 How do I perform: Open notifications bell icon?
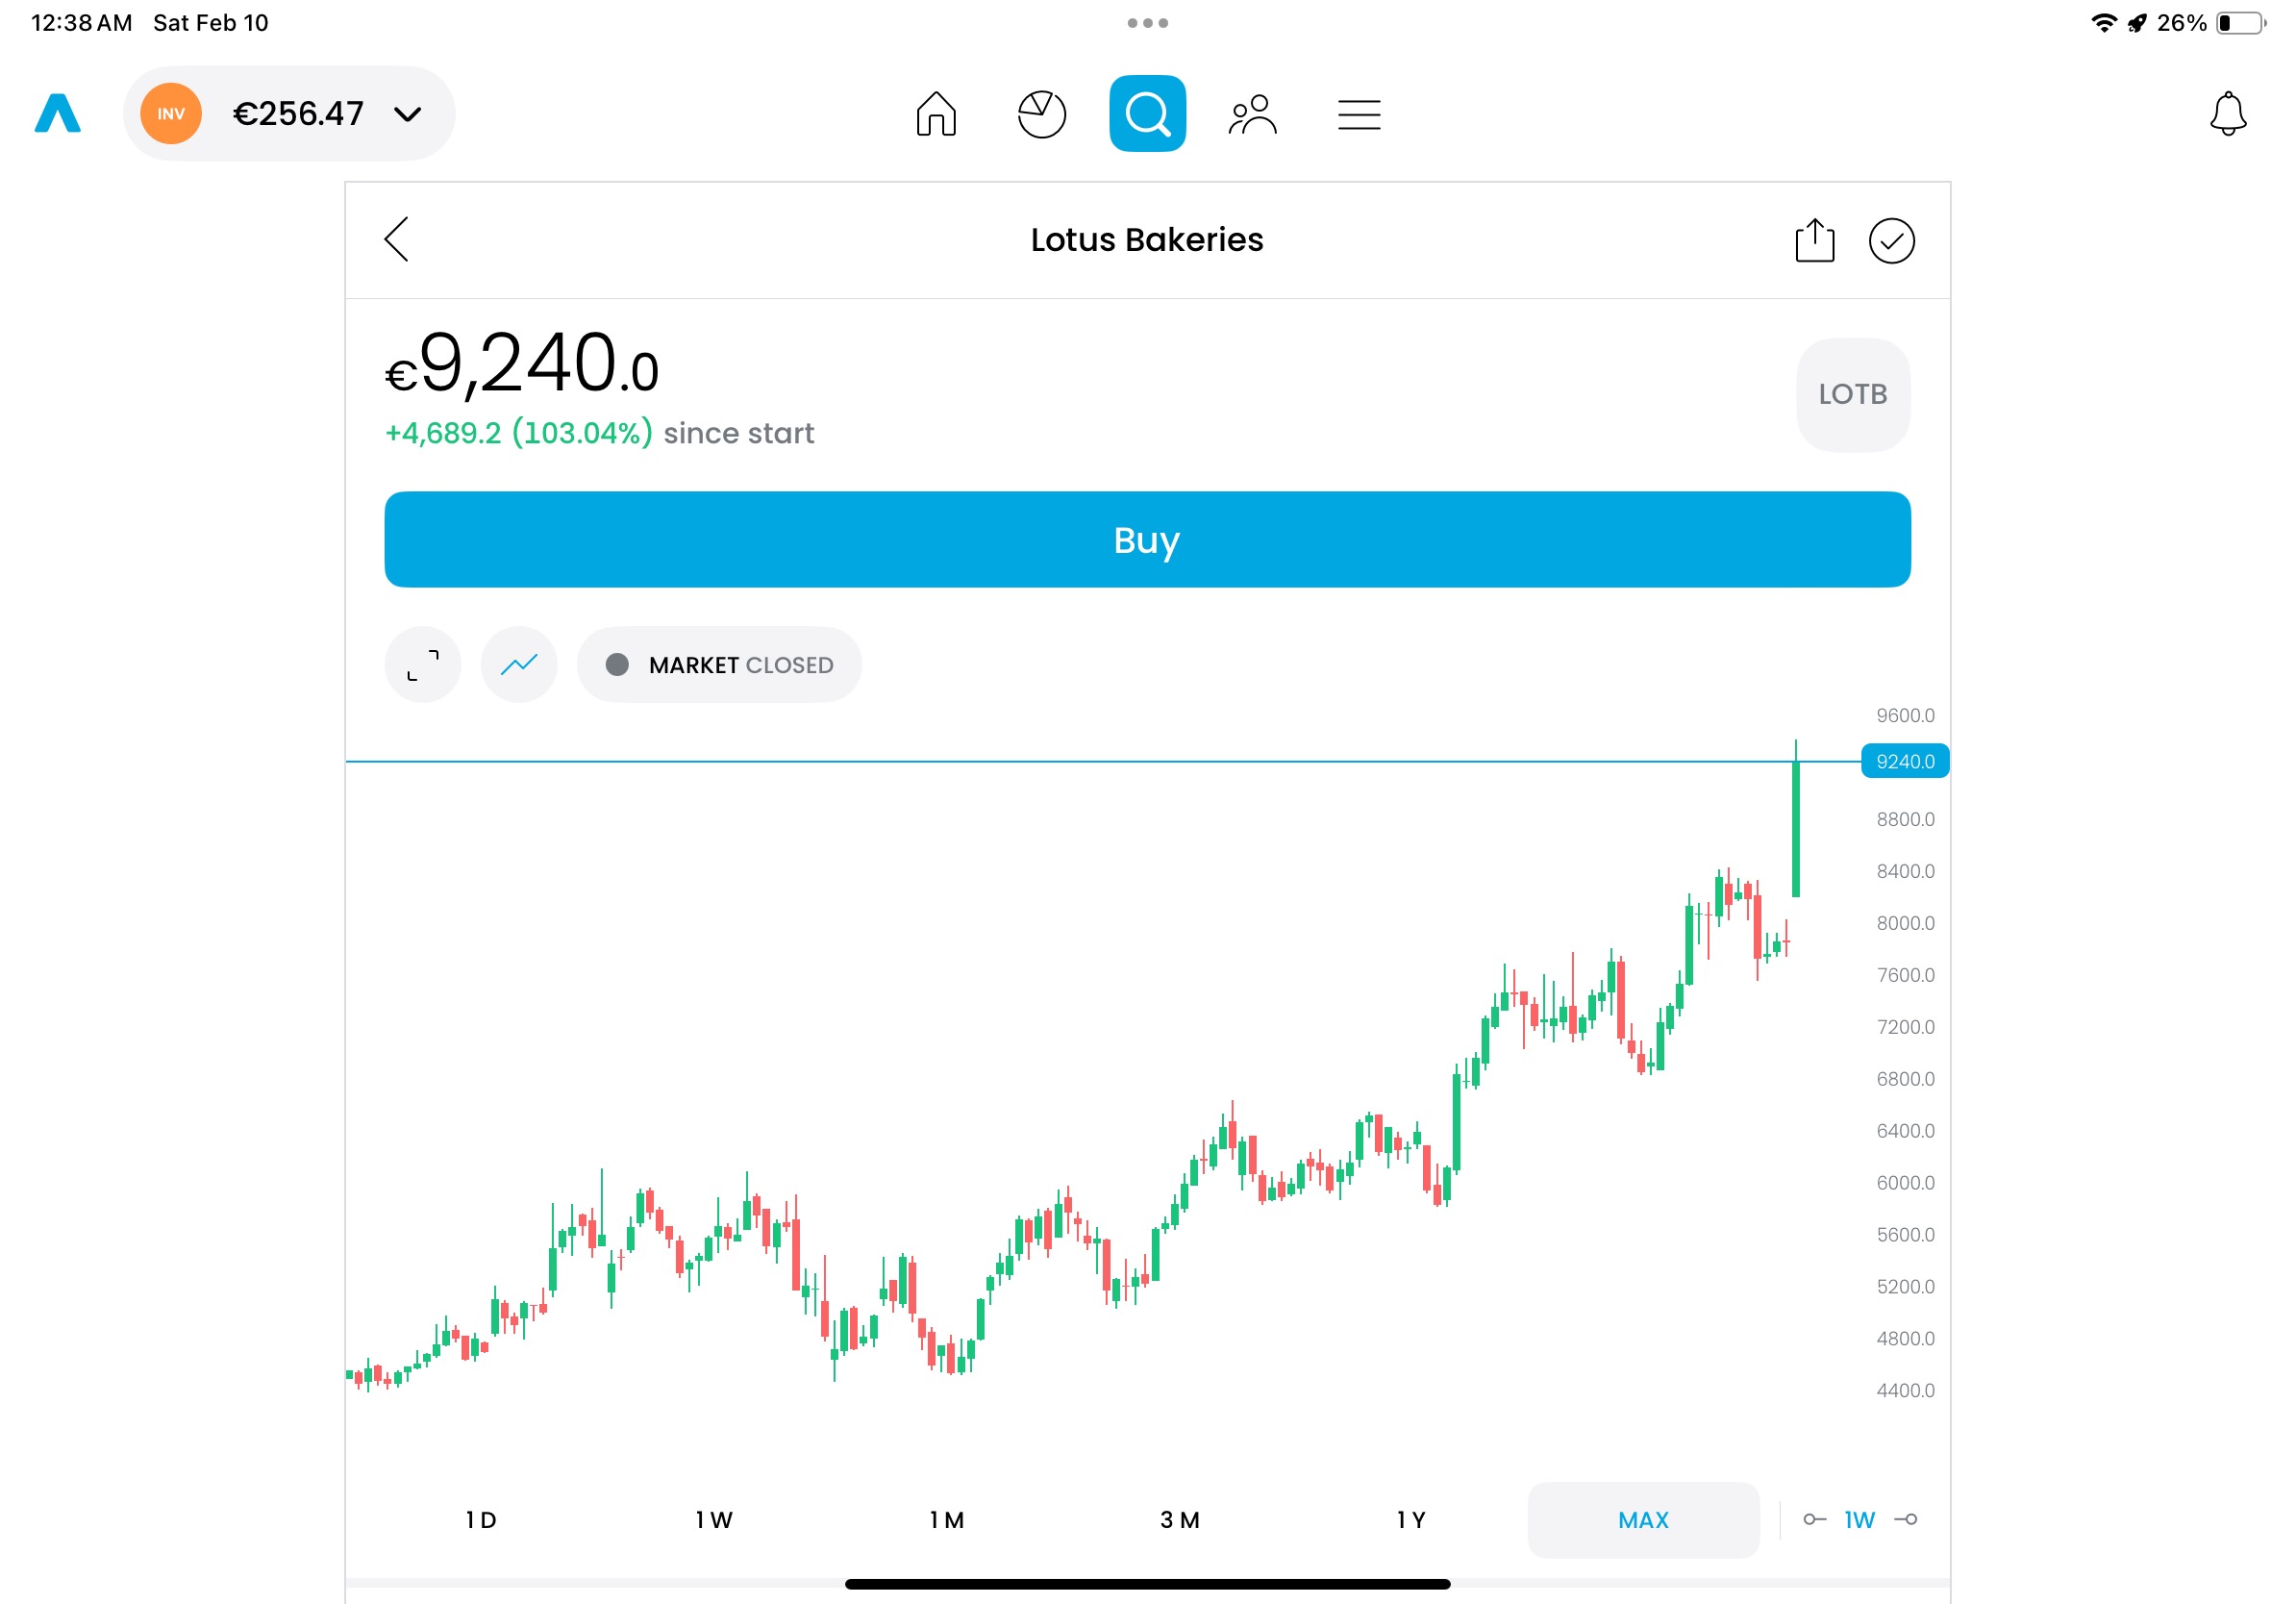(2227, 114)
